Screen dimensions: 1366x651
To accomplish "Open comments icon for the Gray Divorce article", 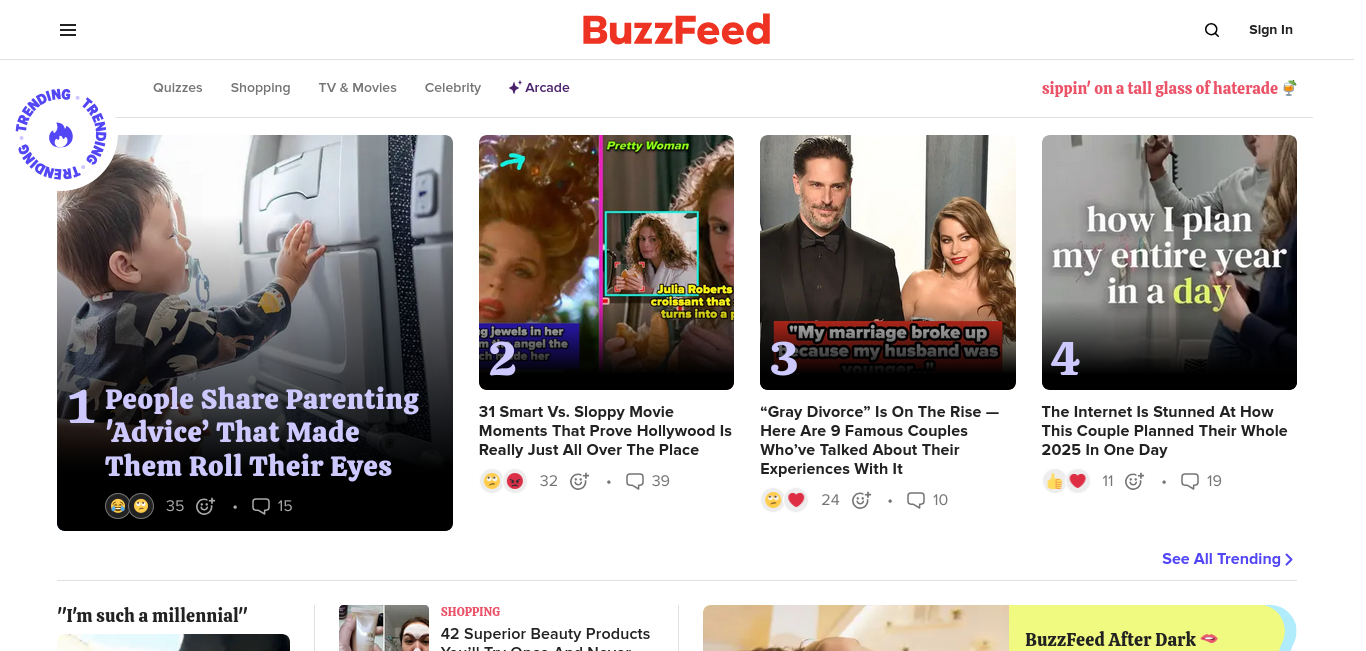I will [x=916, y=500].
